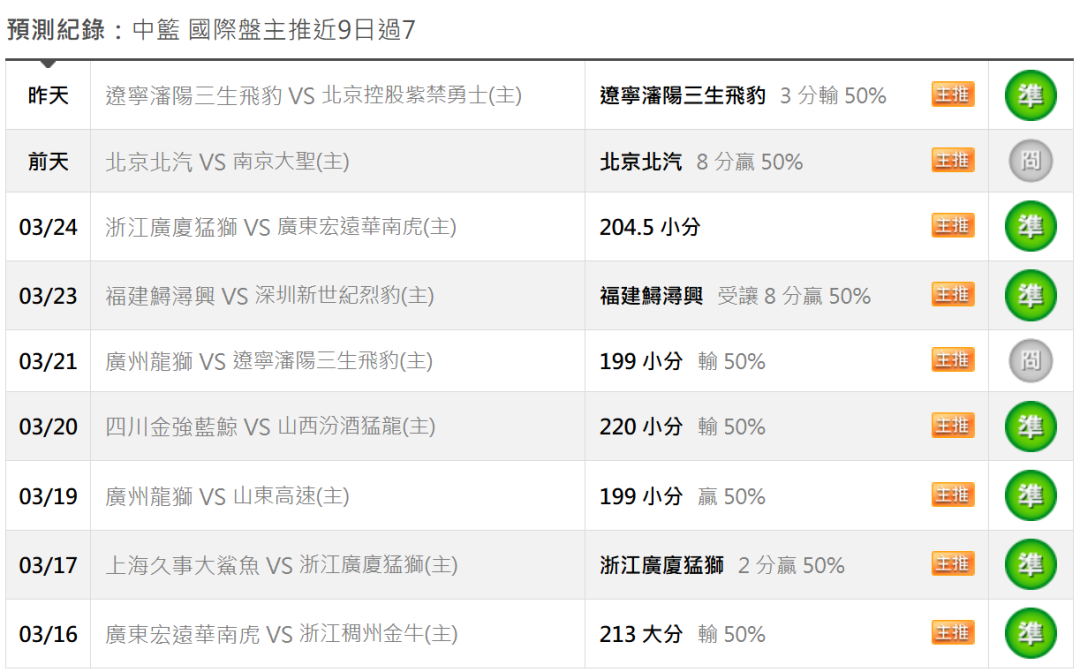Click the 主推 badge in 03/17 row
This screenshot has height=672, width=1080.
[x=953, y=565]
